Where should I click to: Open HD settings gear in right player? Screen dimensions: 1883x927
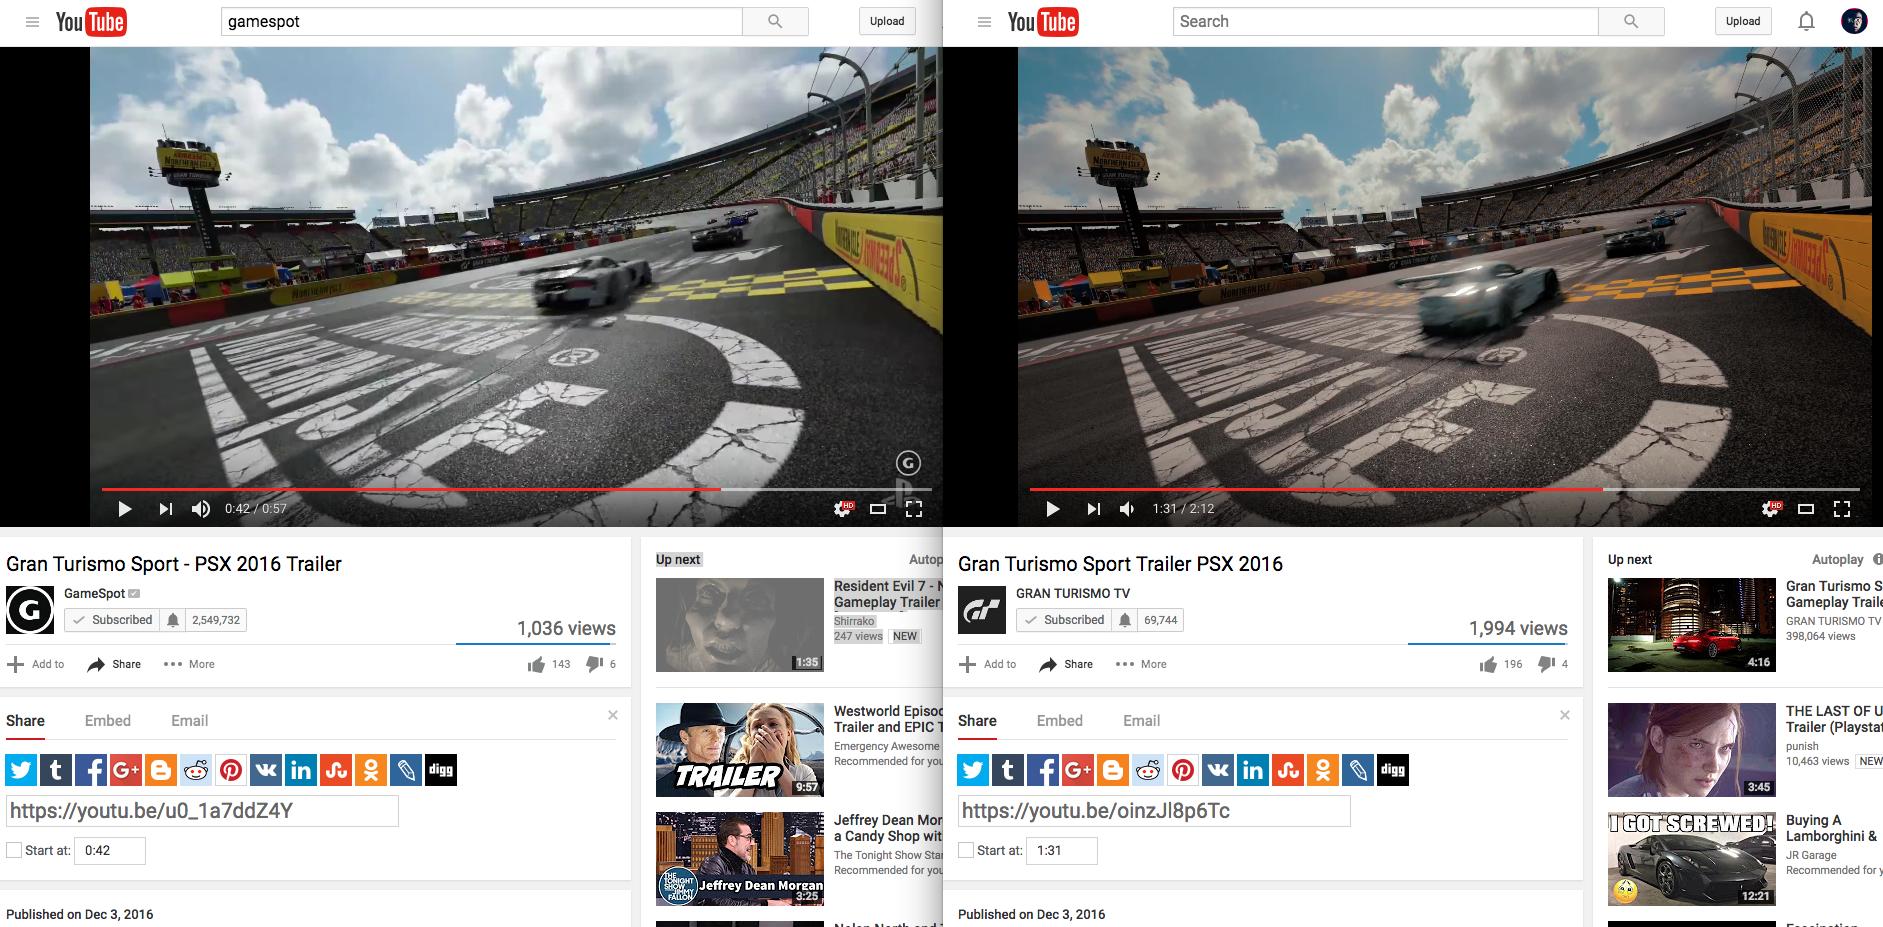tap(1772, 509)
